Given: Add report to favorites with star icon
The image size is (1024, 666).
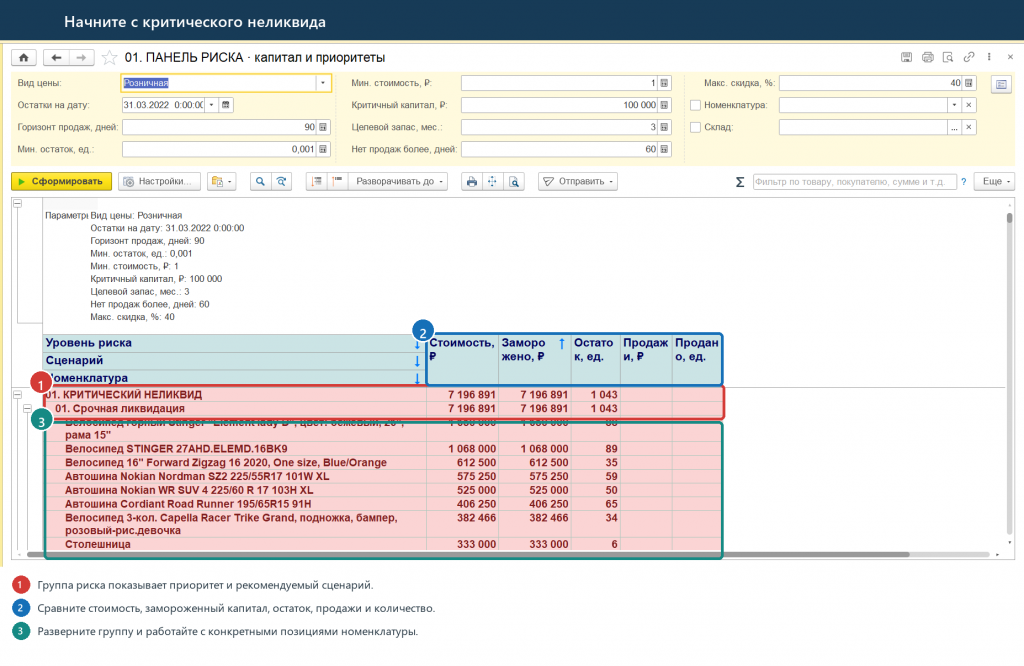Looking at the screenshot, I should [x=110, y=57].
